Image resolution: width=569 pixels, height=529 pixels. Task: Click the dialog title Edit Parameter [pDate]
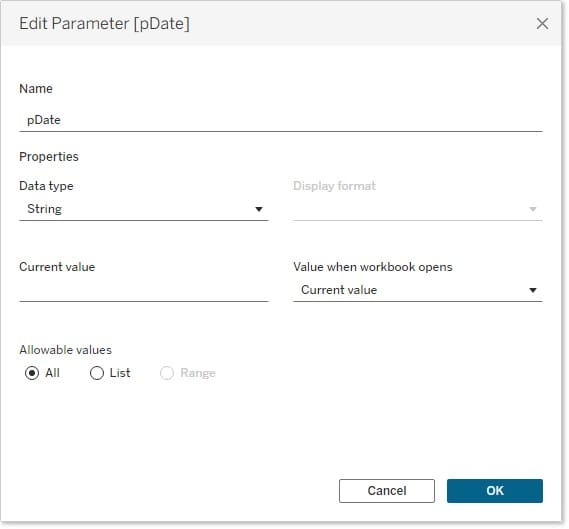(105, 24)
